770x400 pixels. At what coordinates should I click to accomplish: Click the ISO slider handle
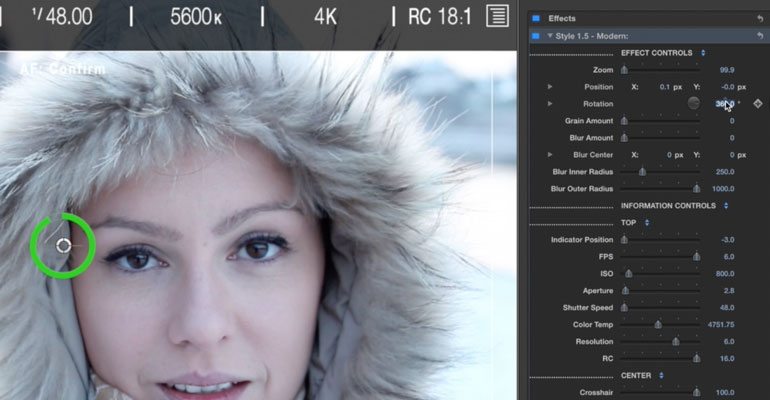pyautogui.click(x=629, y=274)
